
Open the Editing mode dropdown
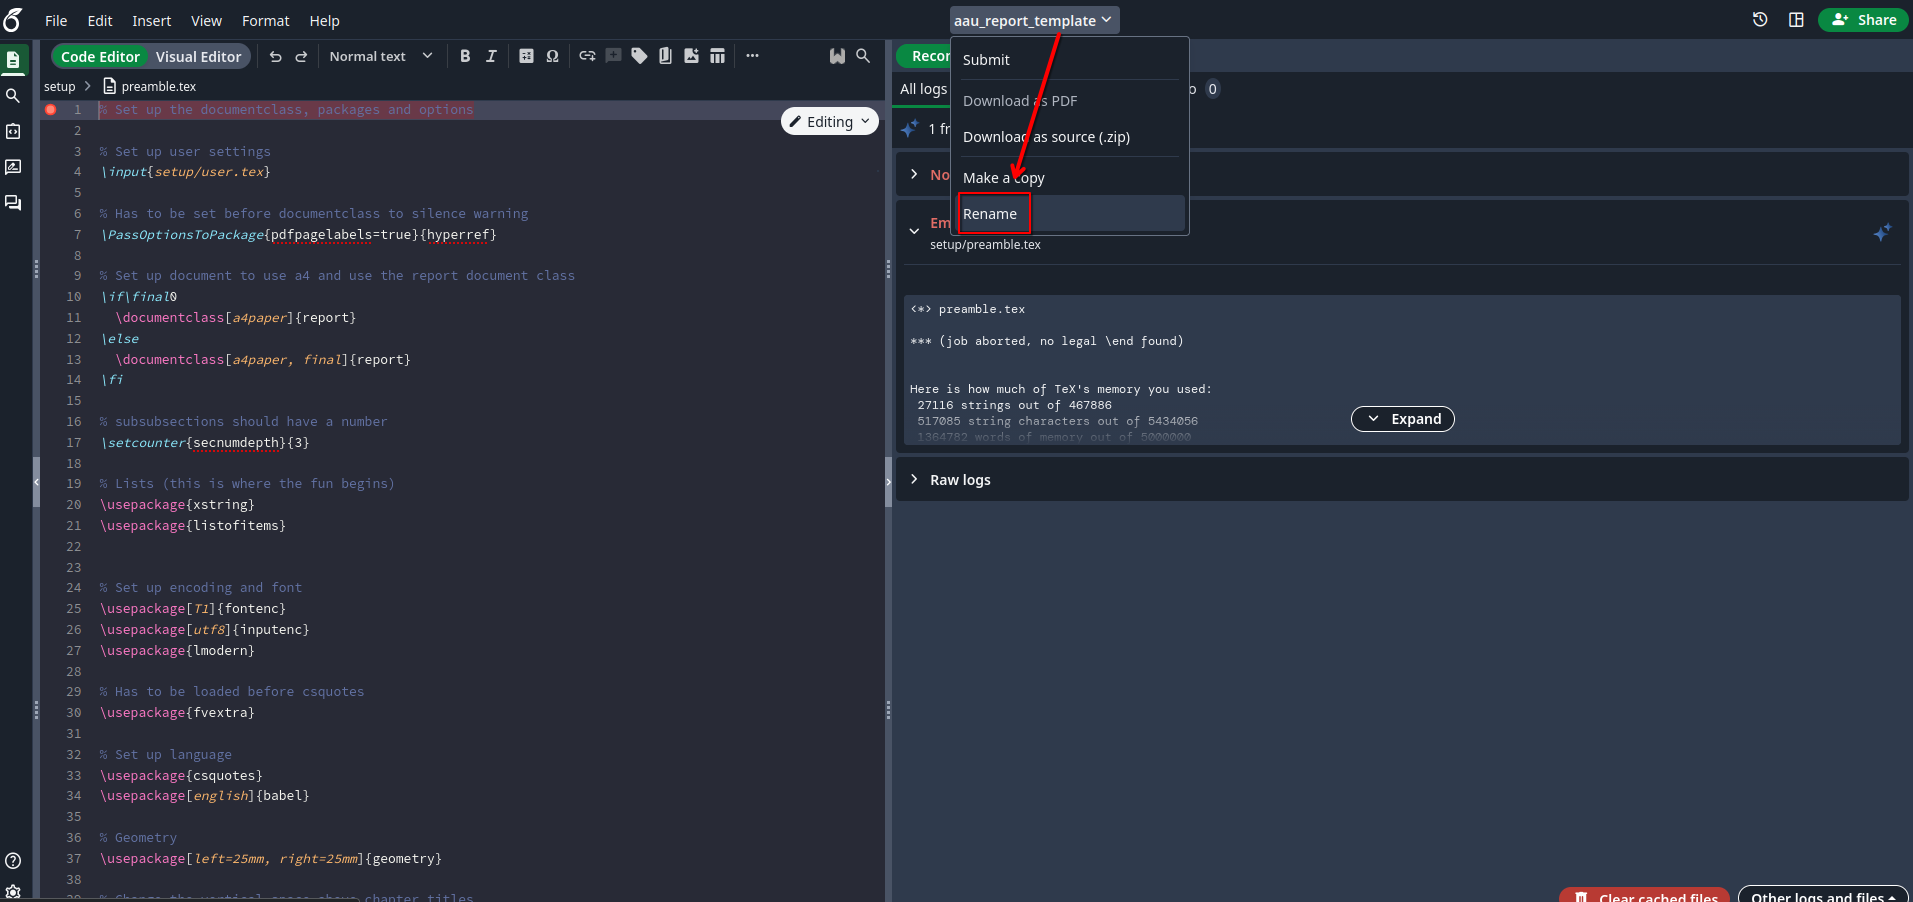point(829,122)
